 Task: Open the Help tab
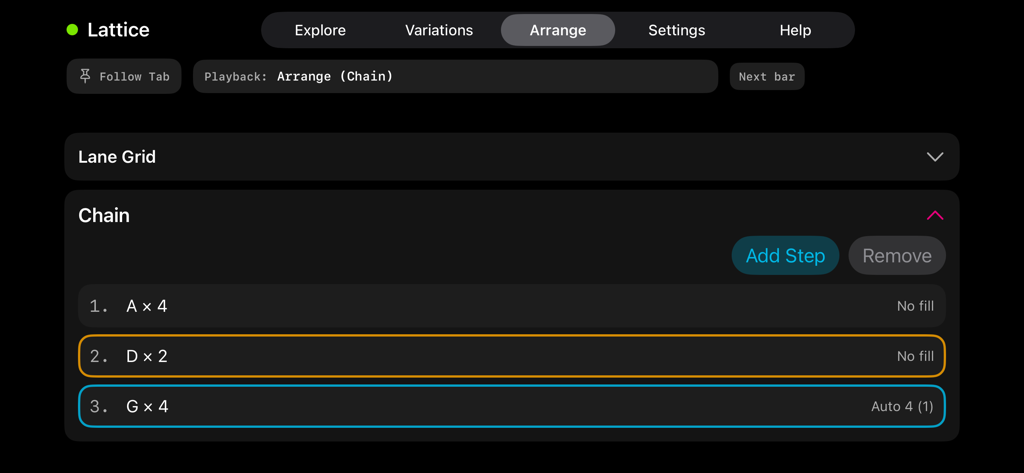pyautogui.click(x=795, y=30)
